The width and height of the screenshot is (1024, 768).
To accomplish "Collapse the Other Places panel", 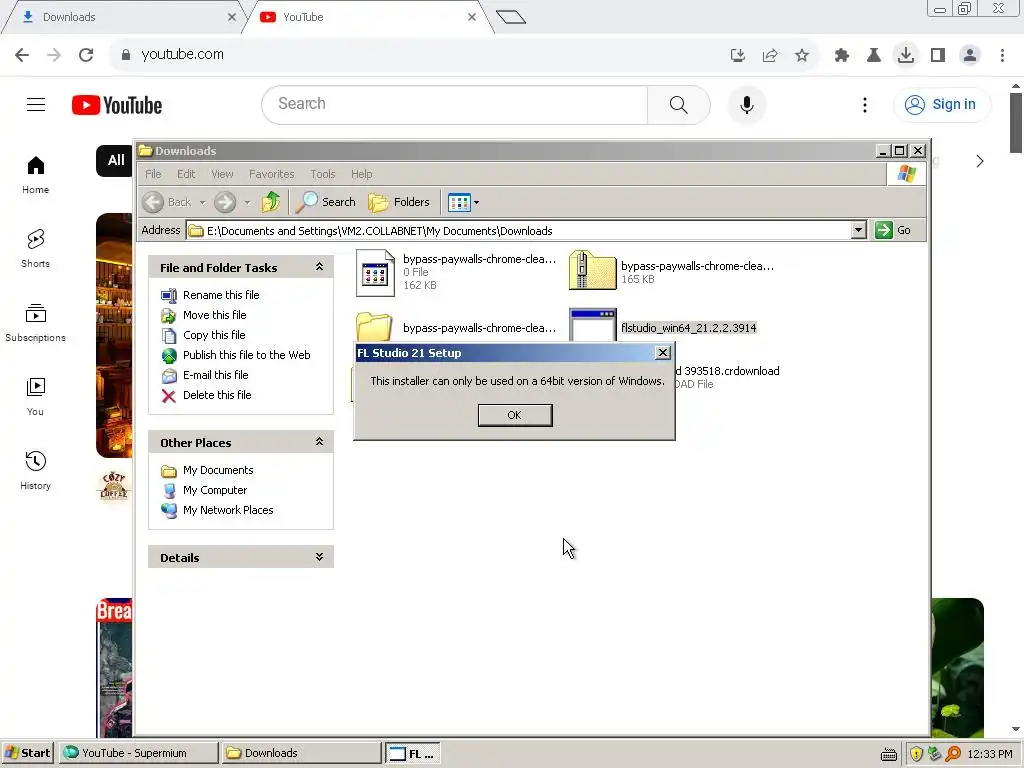I will pos(319,441).
